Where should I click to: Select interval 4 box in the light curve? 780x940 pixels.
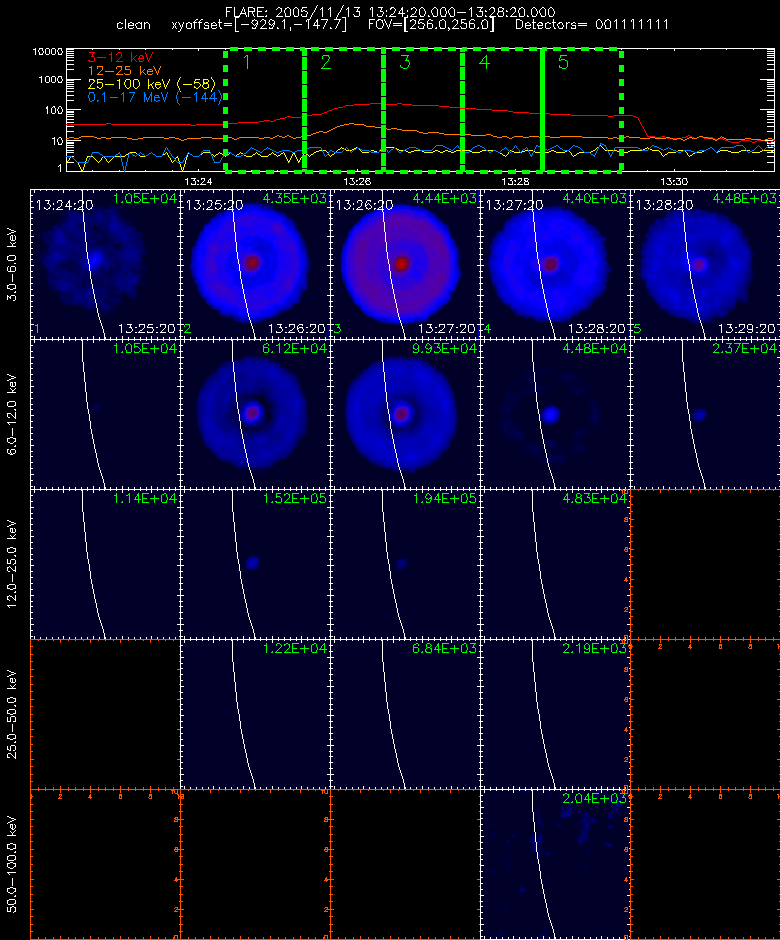coord(502,110)
